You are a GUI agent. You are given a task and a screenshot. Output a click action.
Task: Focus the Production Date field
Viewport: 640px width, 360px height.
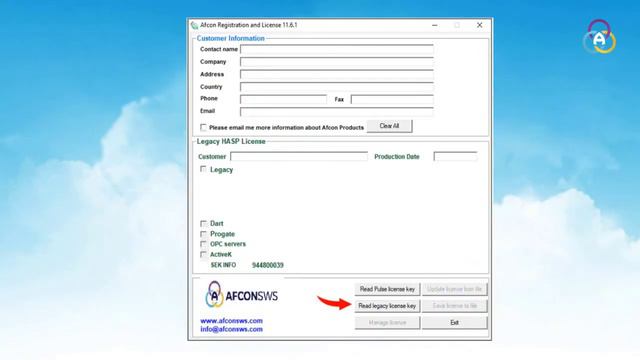tap(455, 156)
